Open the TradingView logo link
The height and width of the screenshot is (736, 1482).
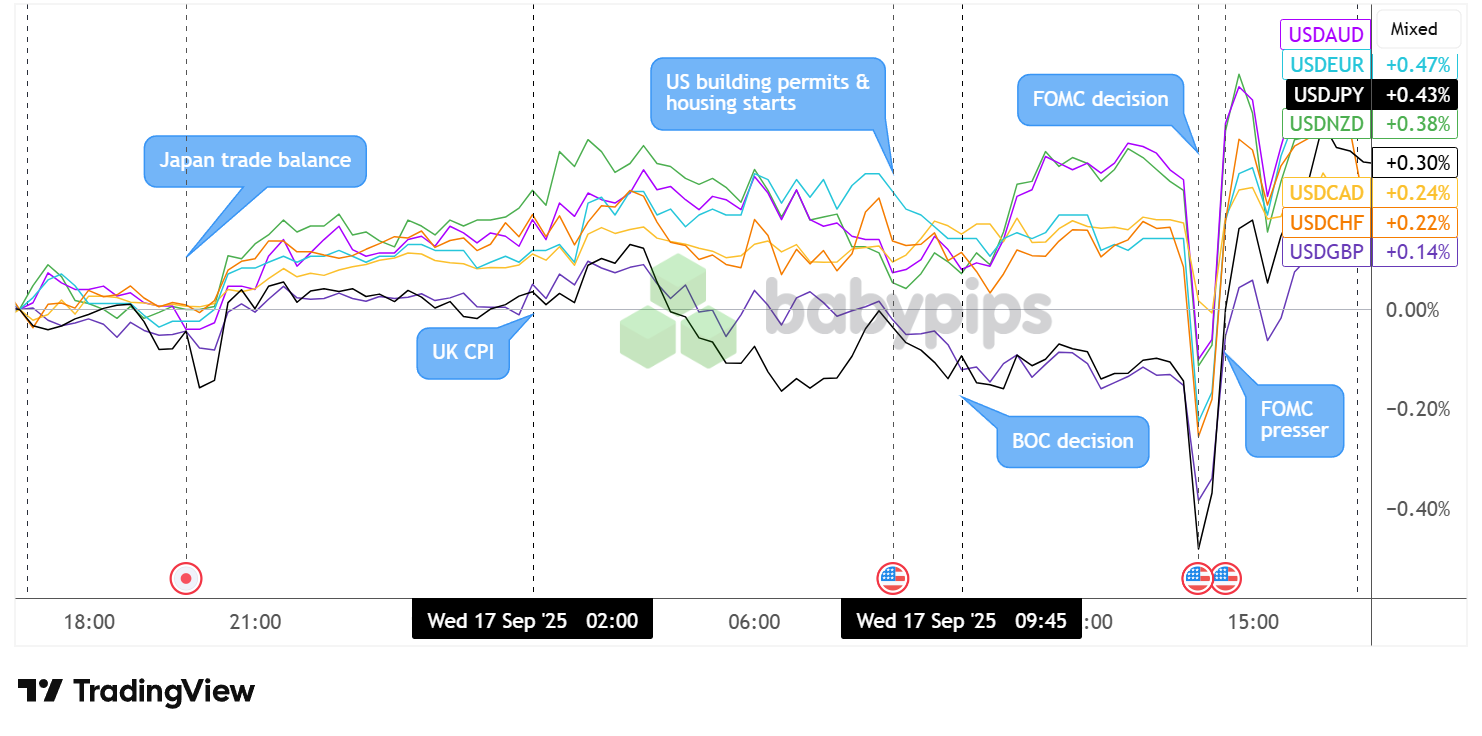137,691
